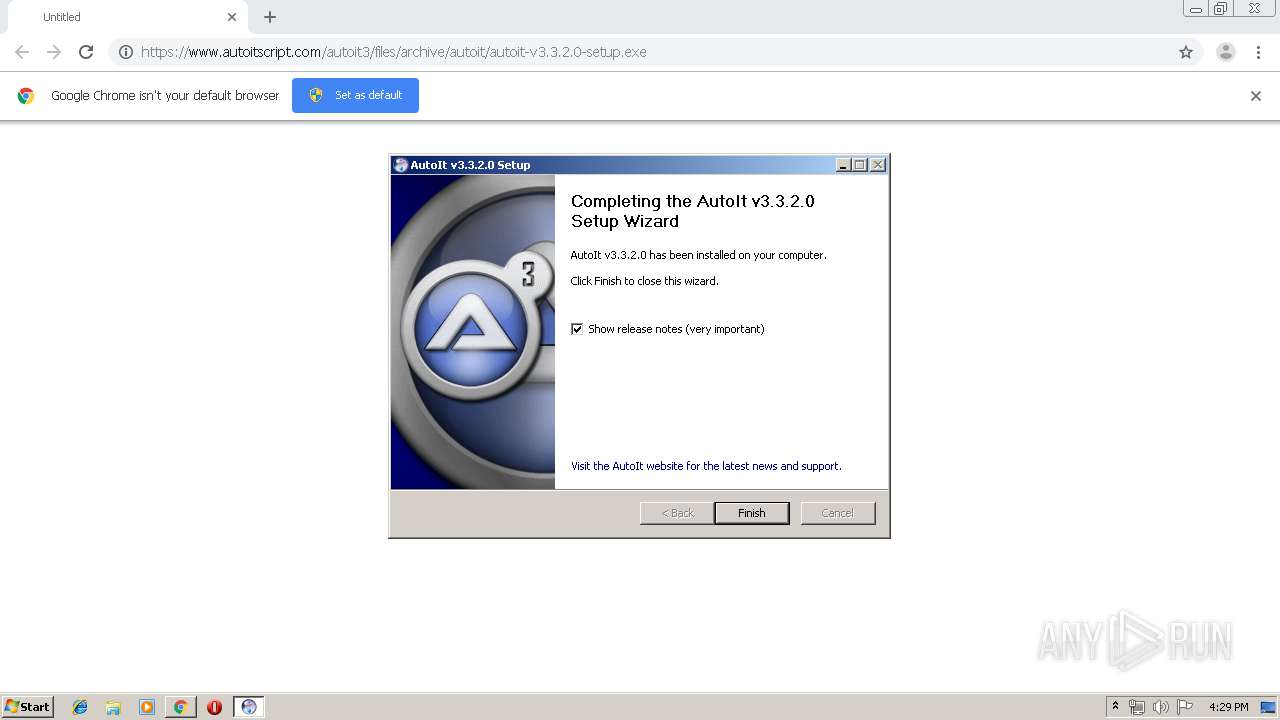Open Windows Explorer folder from taskbar
Viewport: 1280px width, 720px height.
pos(113,707)
